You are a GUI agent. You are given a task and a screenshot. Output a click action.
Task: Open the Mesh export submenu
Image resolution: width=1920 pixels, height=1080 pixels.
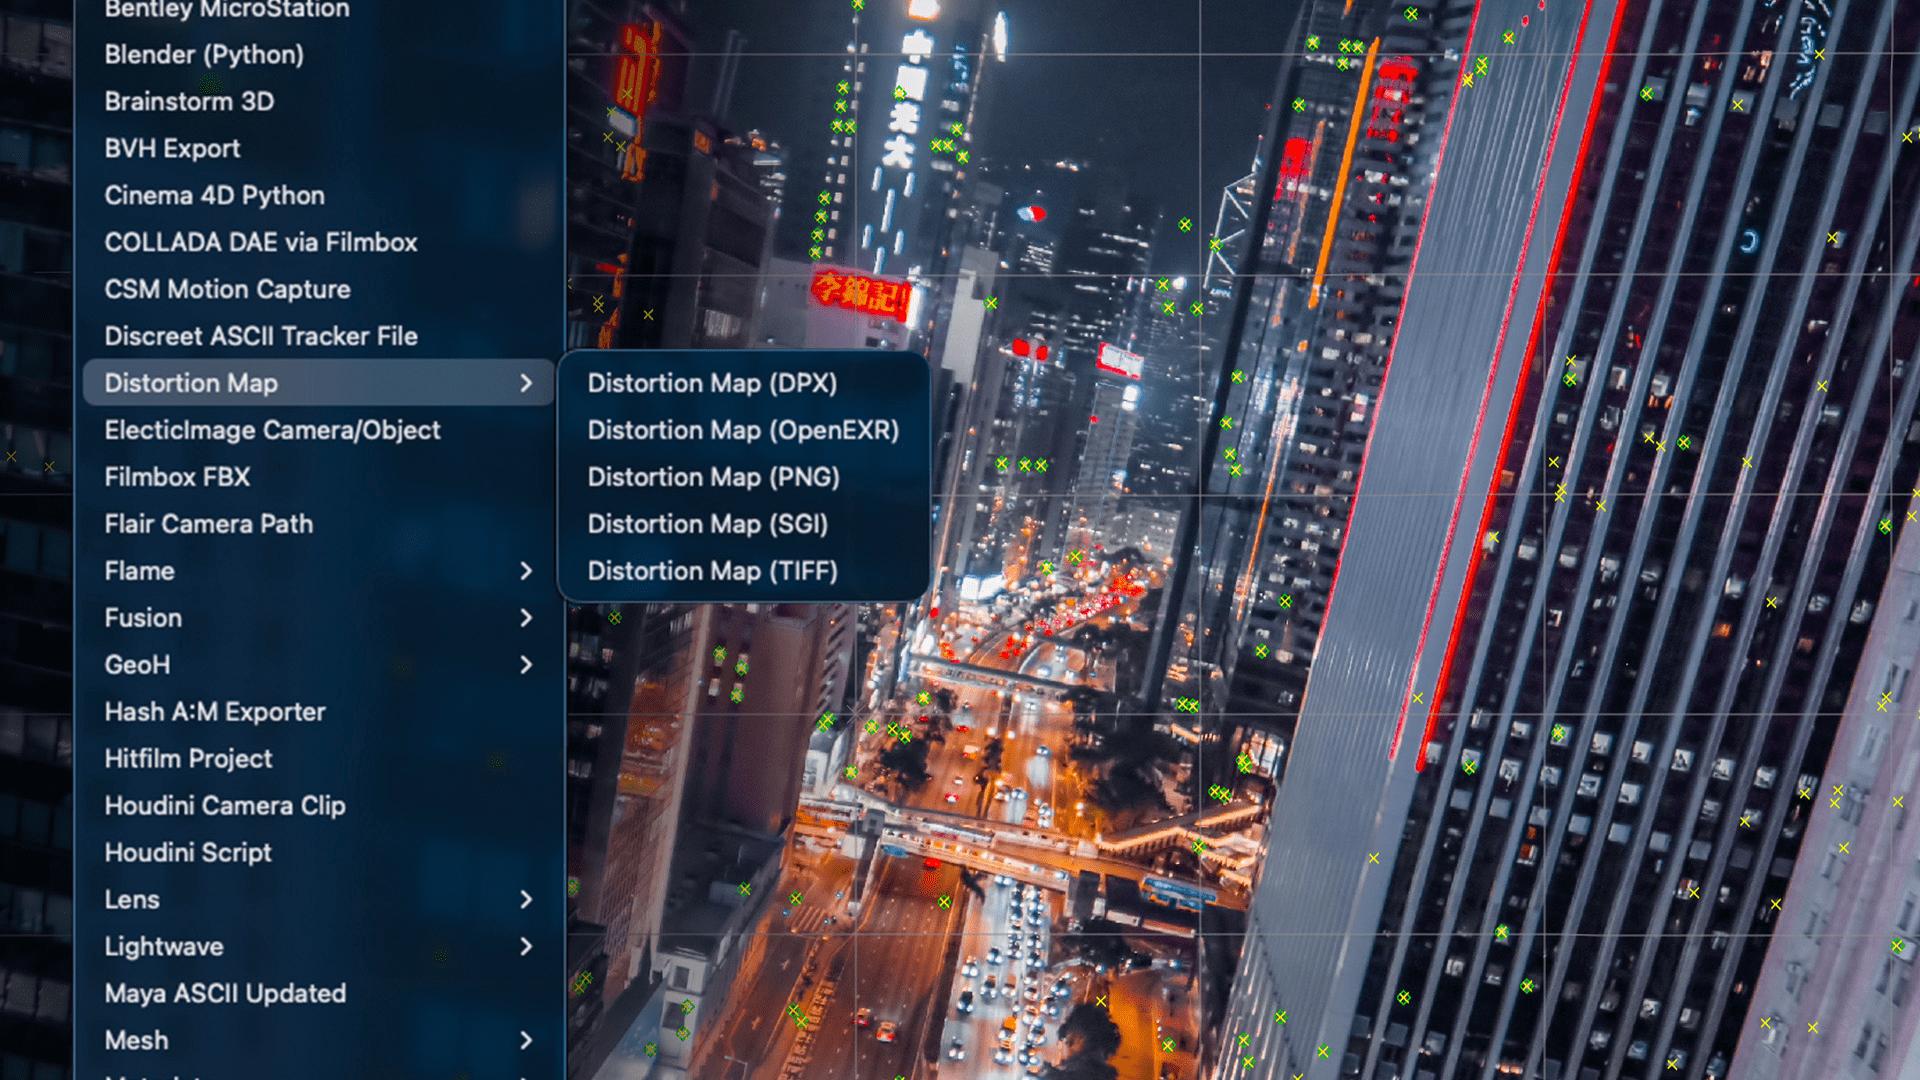coord(527,1040)
